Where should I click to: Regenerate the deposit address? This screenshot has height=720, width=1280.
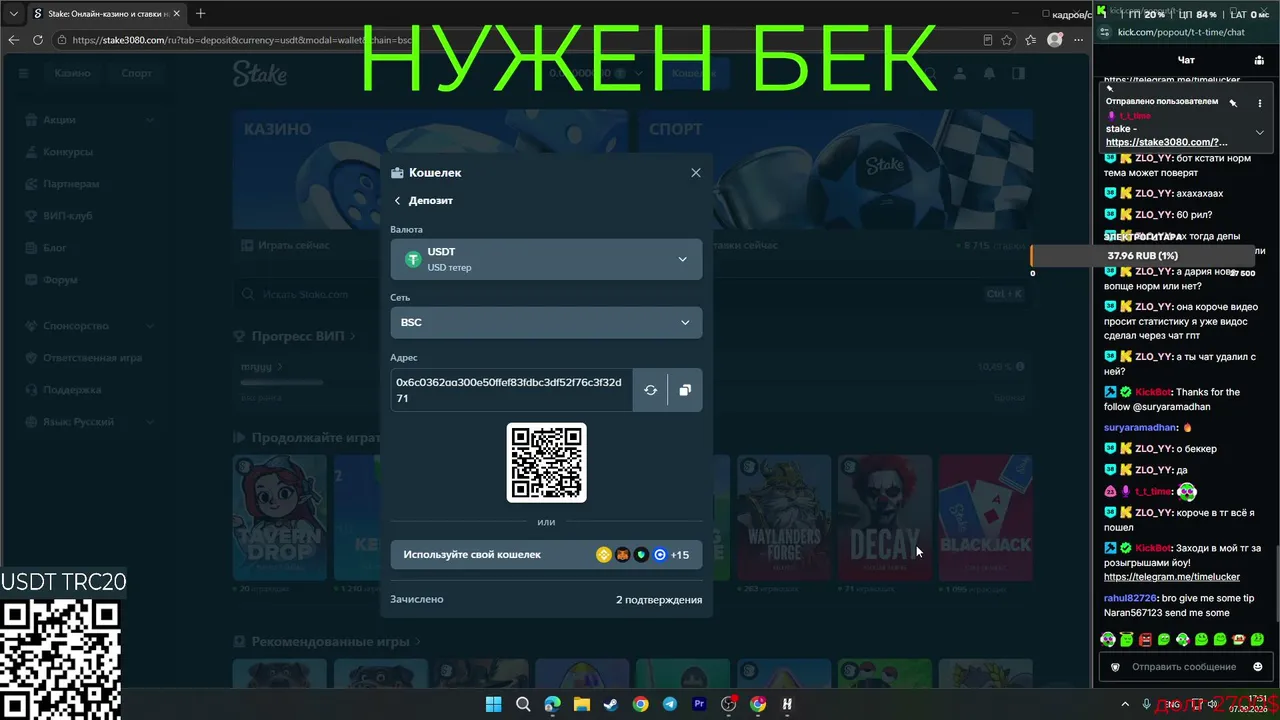[x=650, y=390]
